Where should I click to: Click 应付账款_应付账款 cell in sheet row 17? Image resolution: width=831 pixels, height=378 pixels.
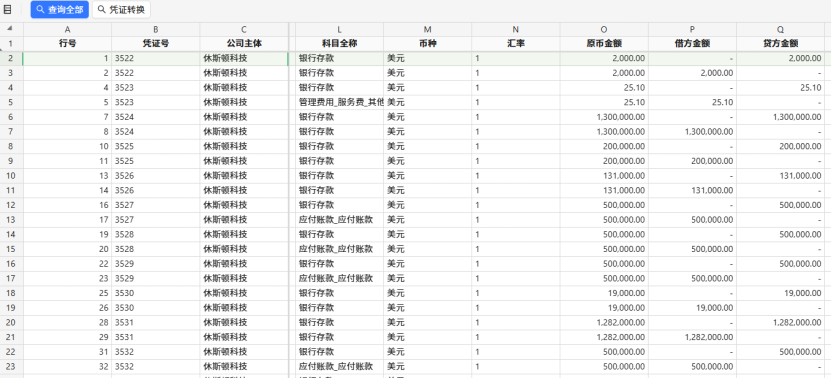tap(340, 278)
